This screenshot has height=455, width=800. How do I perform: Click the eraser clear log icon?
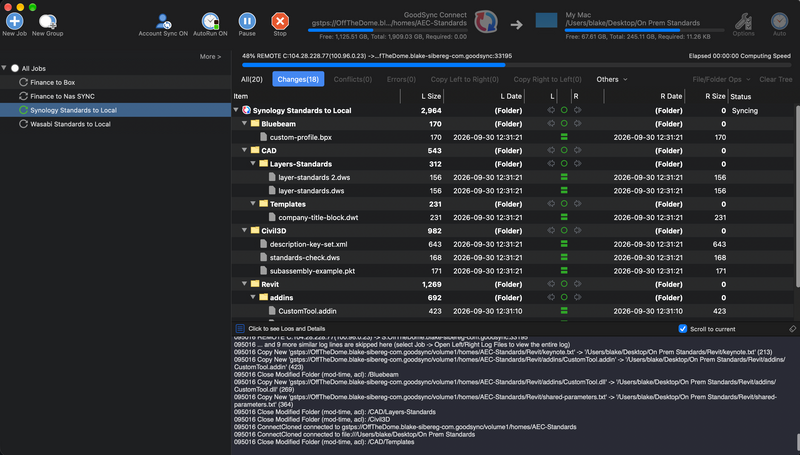(x=792, y=329)
